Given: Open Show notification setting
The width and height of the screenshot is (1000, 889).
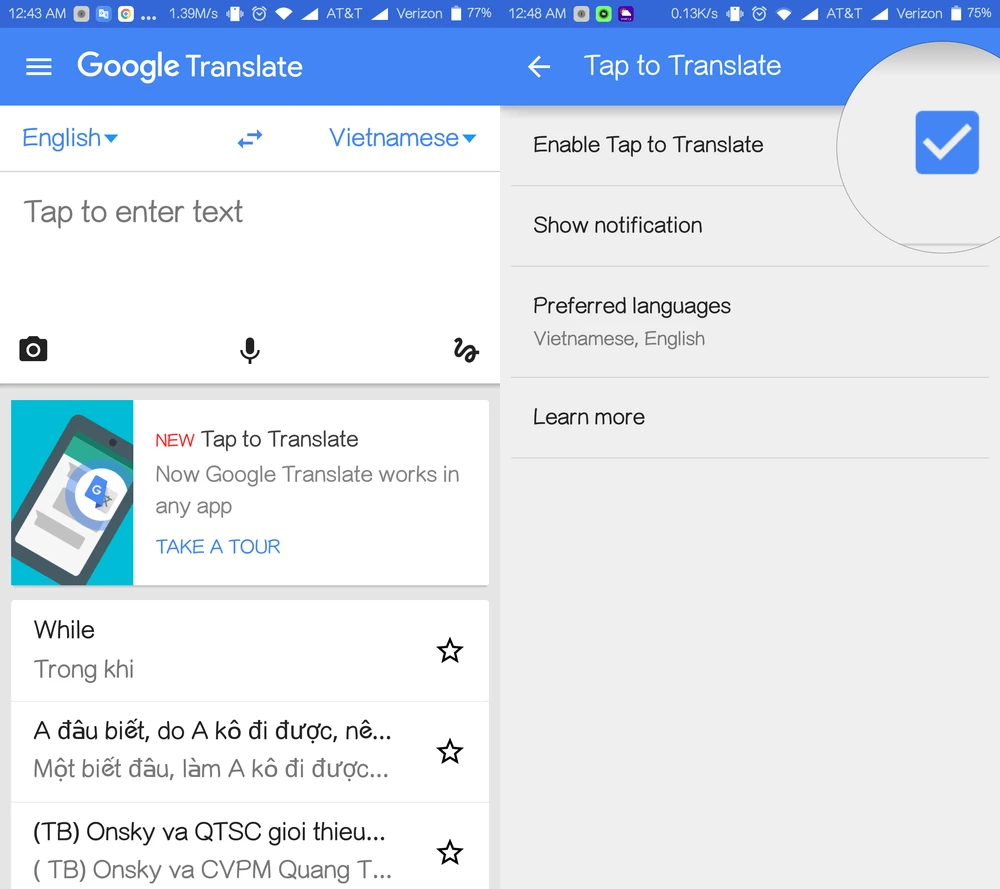Looking at the screenshot, I should [749, 226].
